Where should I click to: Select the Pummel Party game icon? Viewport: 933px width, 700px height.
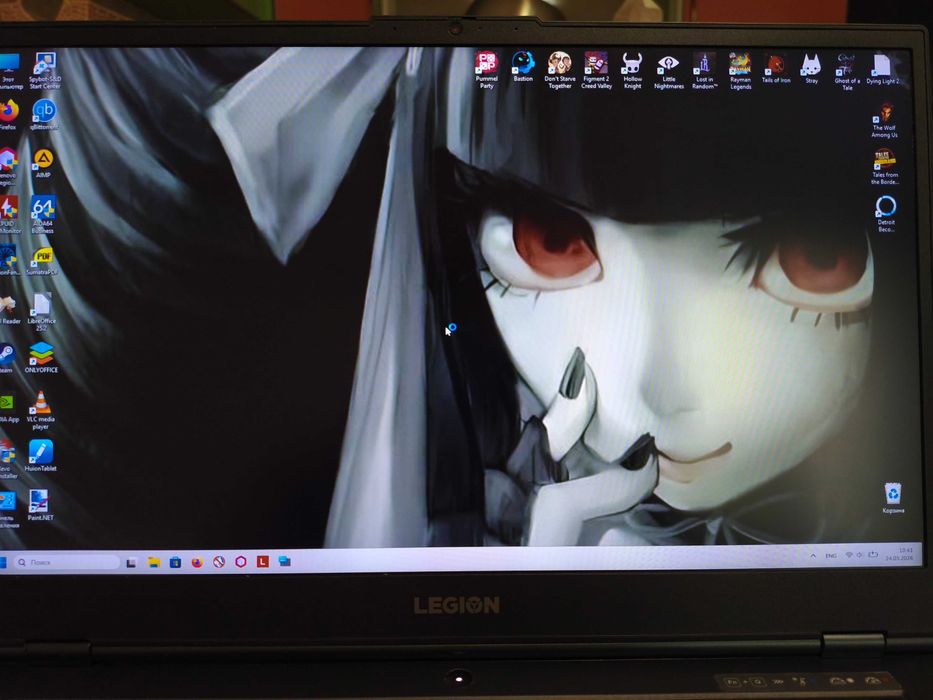coord(486,70)
